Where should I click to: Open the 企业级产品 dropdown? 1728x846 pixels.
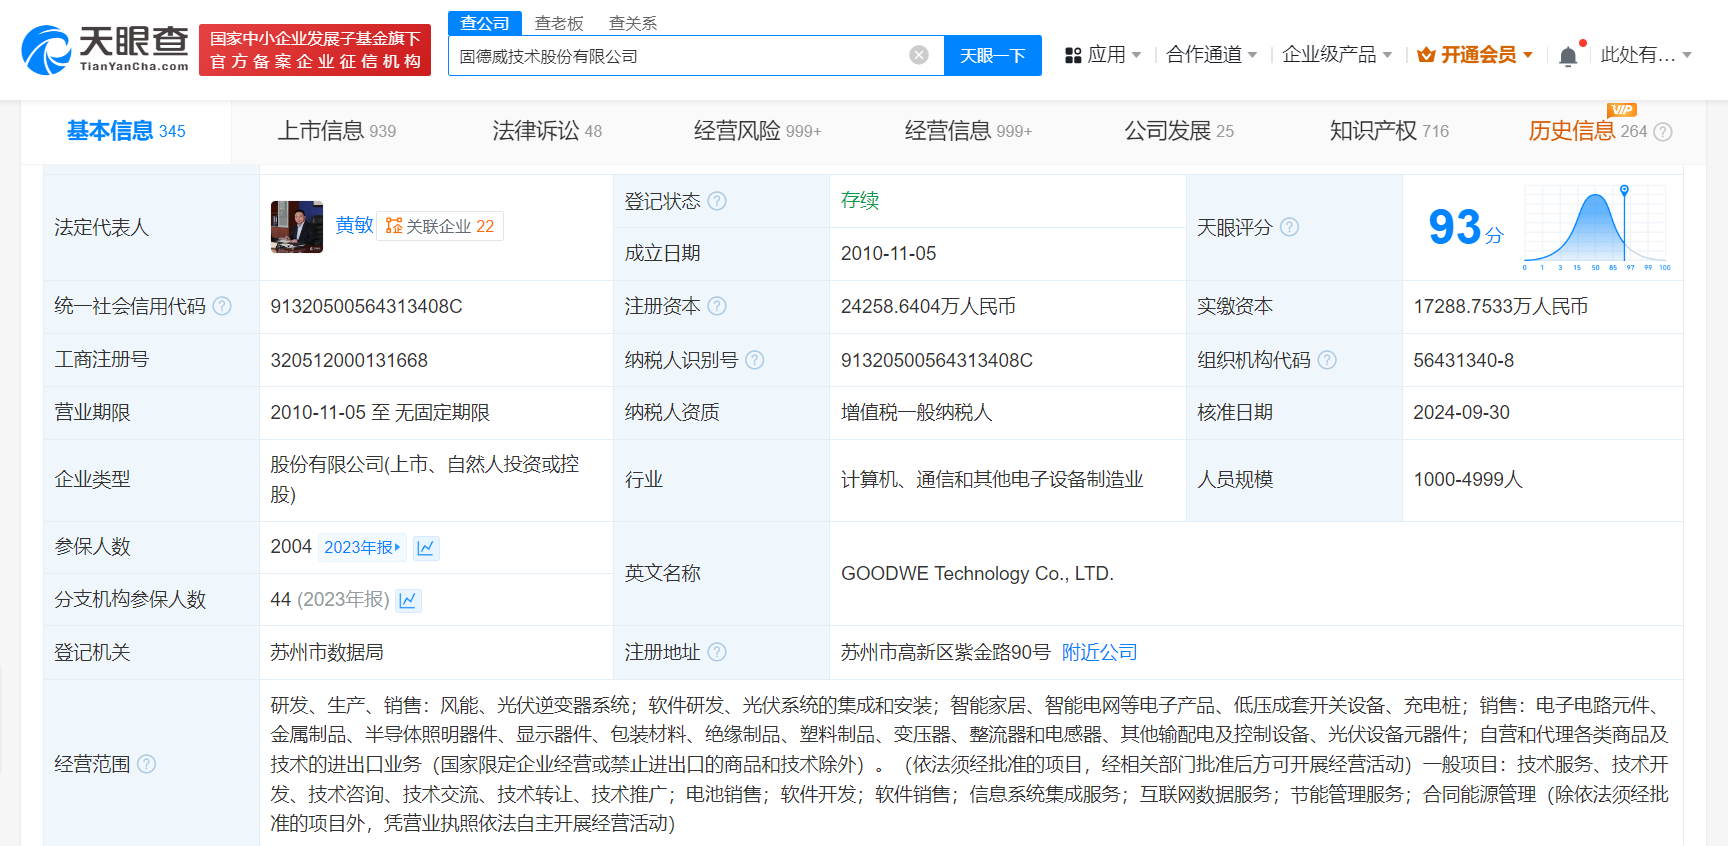[1336, 55]
